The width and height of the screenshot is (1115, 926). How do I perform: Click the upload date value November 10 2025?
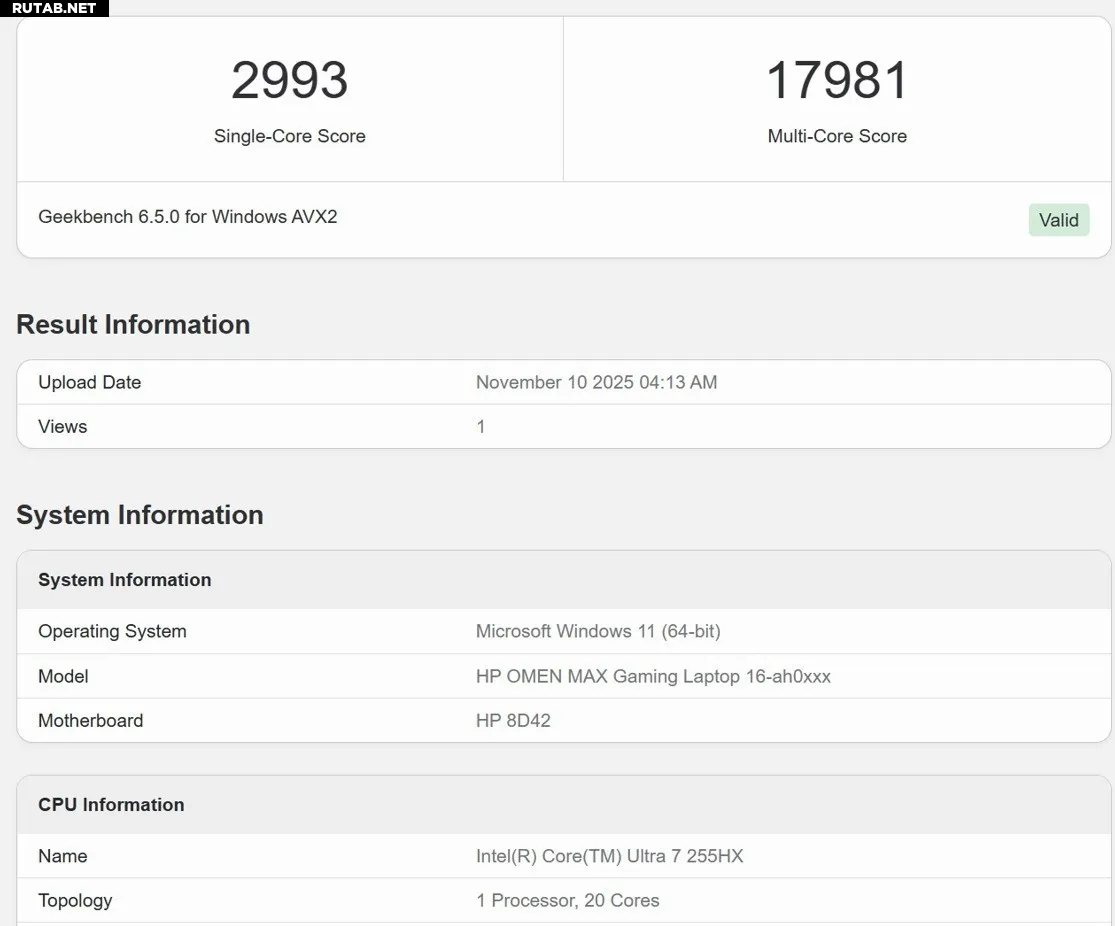point(596,382)
